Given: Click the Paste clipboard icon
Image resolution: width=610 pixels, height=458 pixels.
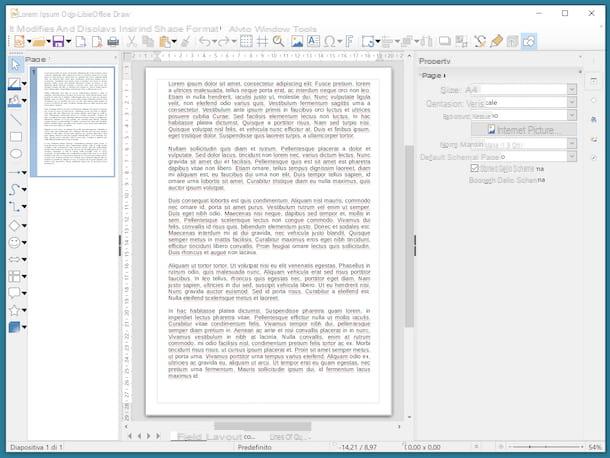Looking at the screenshot, I should pos(165,41).
